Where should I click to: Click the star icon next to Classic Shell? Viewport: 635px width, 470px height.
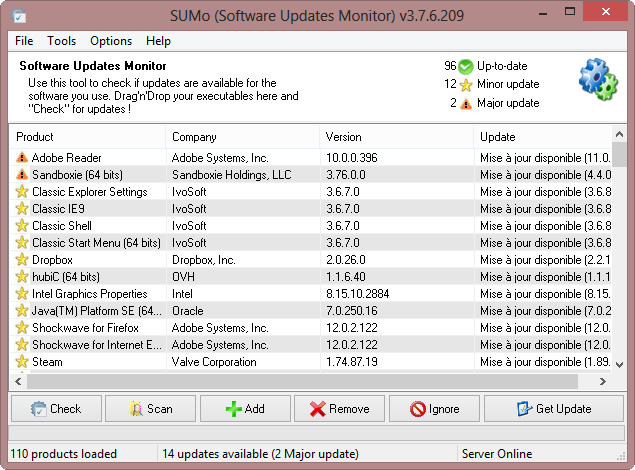coord(22,225)
